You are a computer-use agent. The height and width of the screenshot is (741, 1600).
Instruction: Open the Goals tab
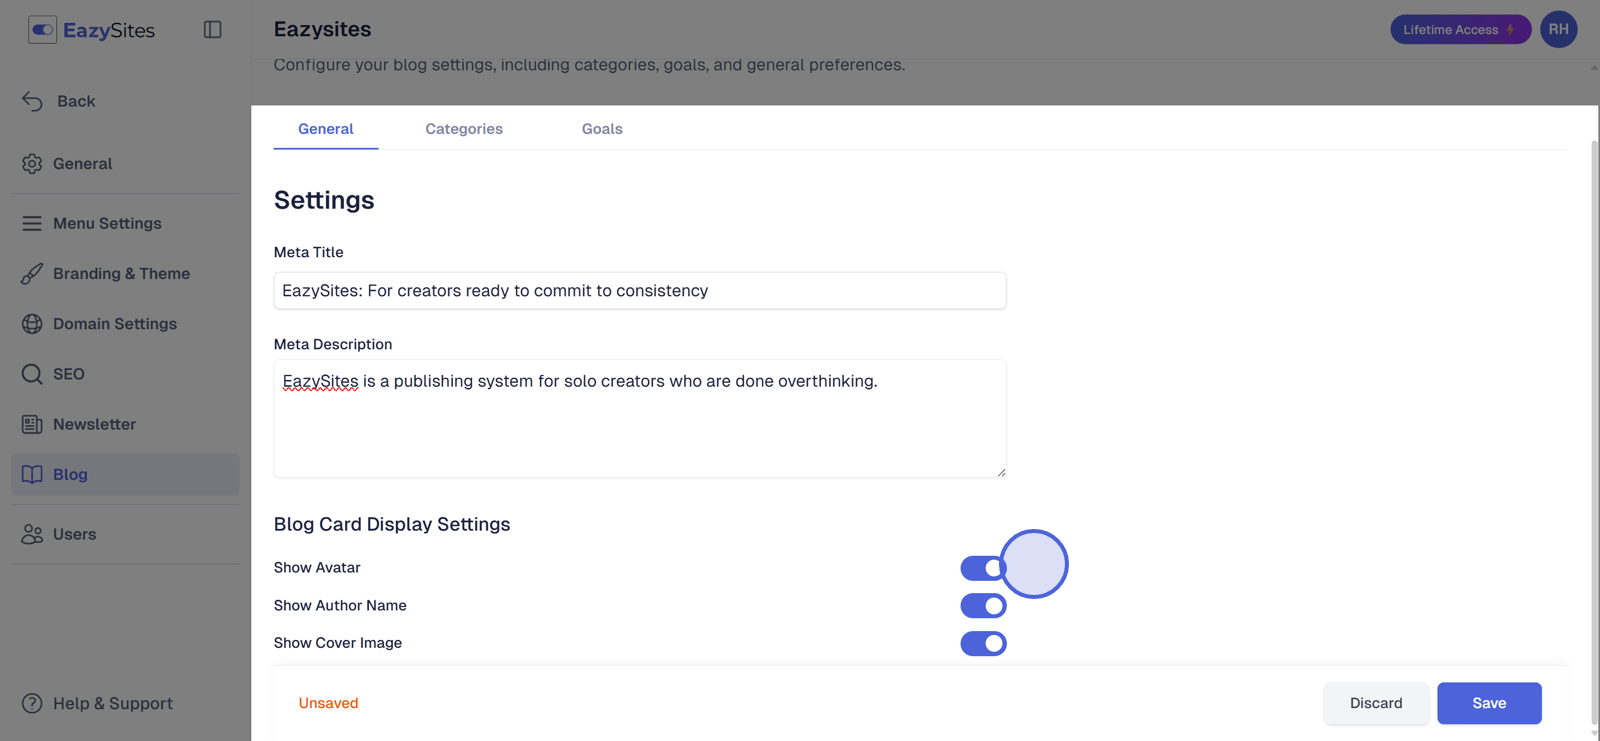602,129
